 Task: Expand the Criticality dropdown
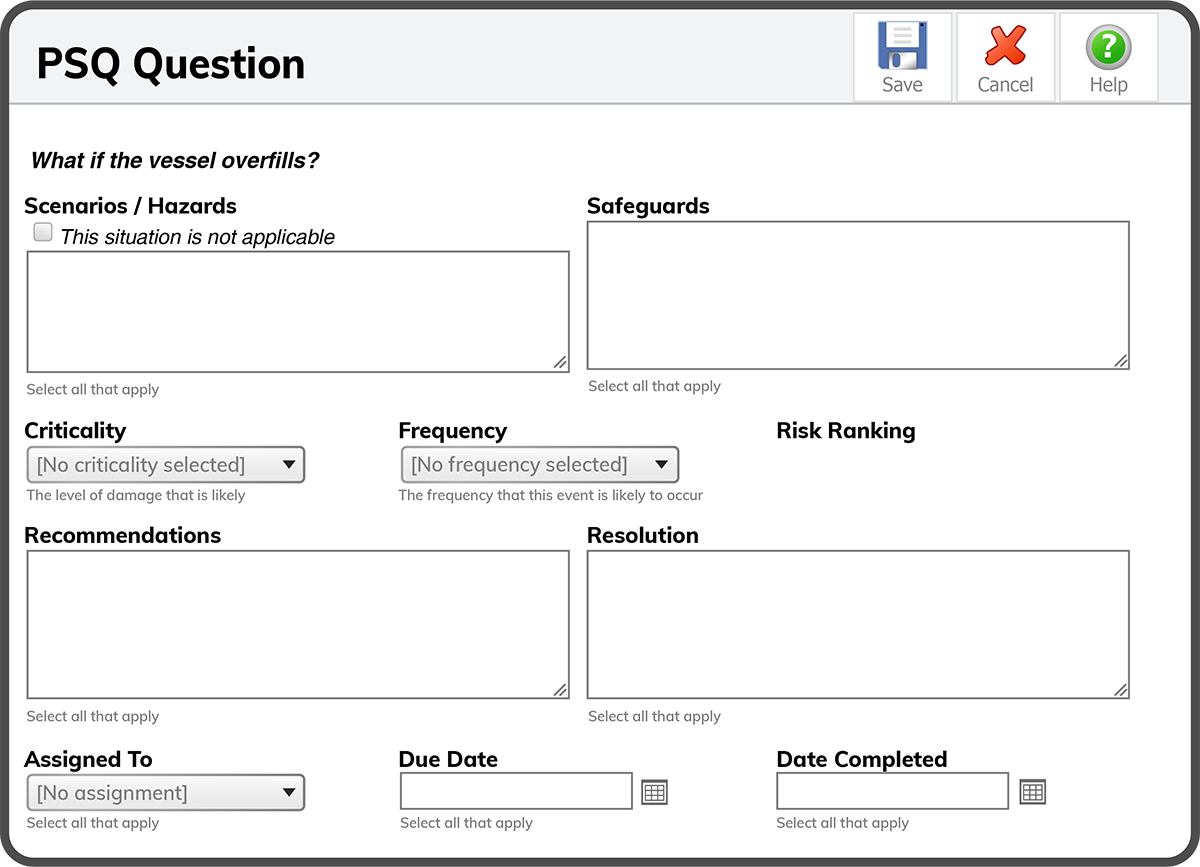pos(165,465)
